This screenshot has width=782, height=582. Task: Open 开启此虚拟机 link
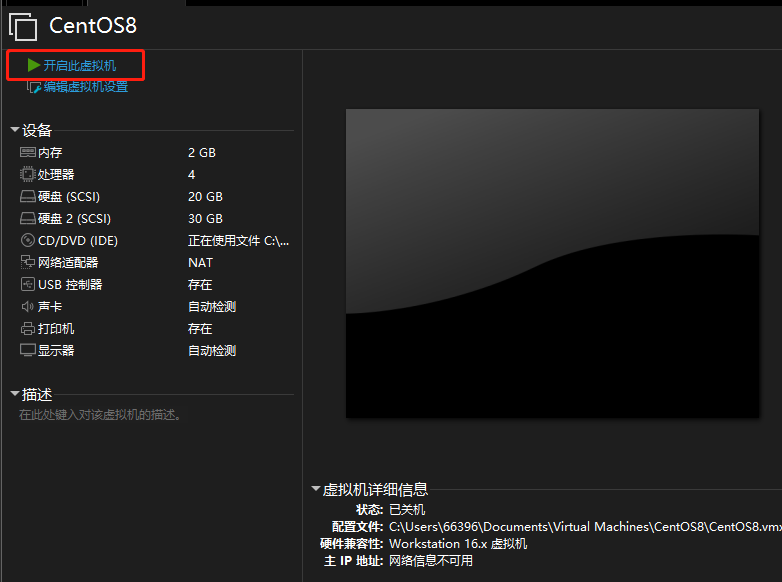(x=80, y=65)
